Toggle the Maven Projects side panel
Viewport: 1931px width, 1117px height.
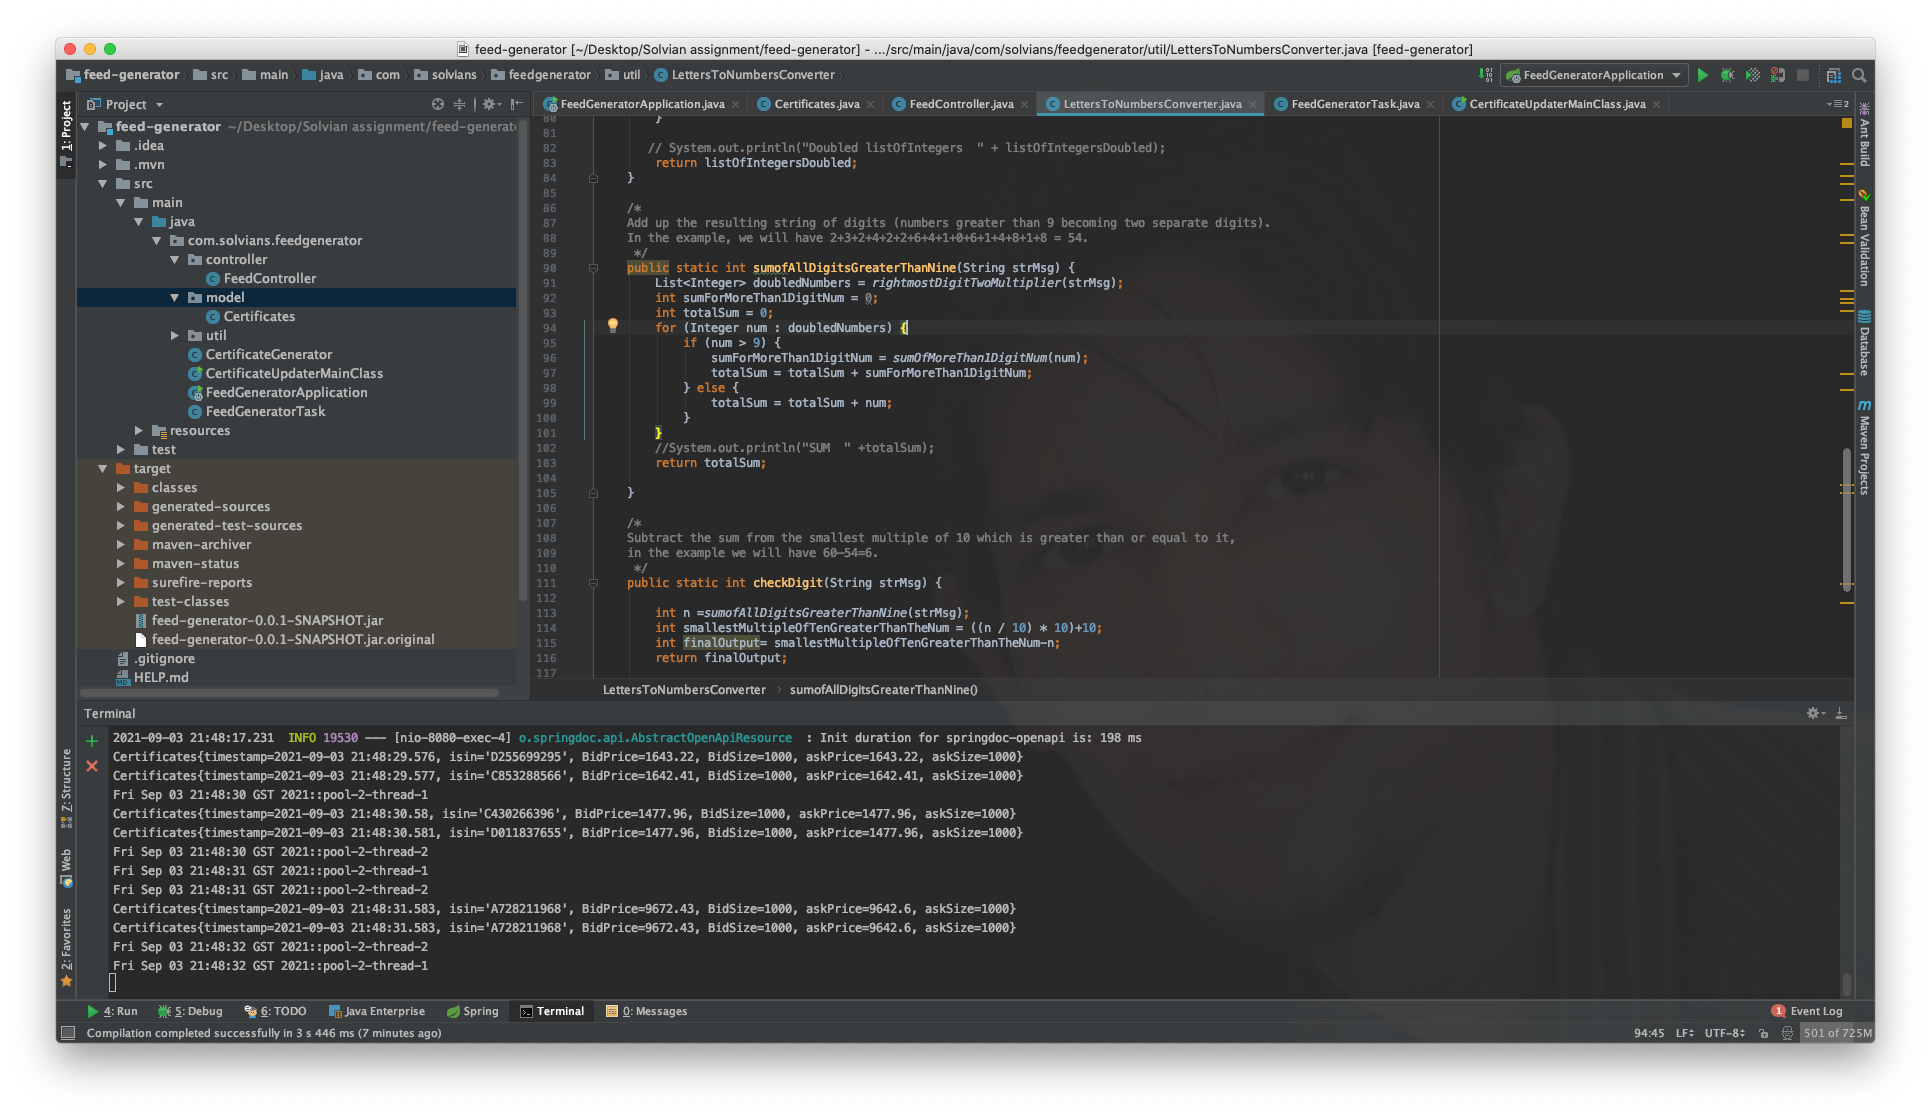pos(1864,448)
